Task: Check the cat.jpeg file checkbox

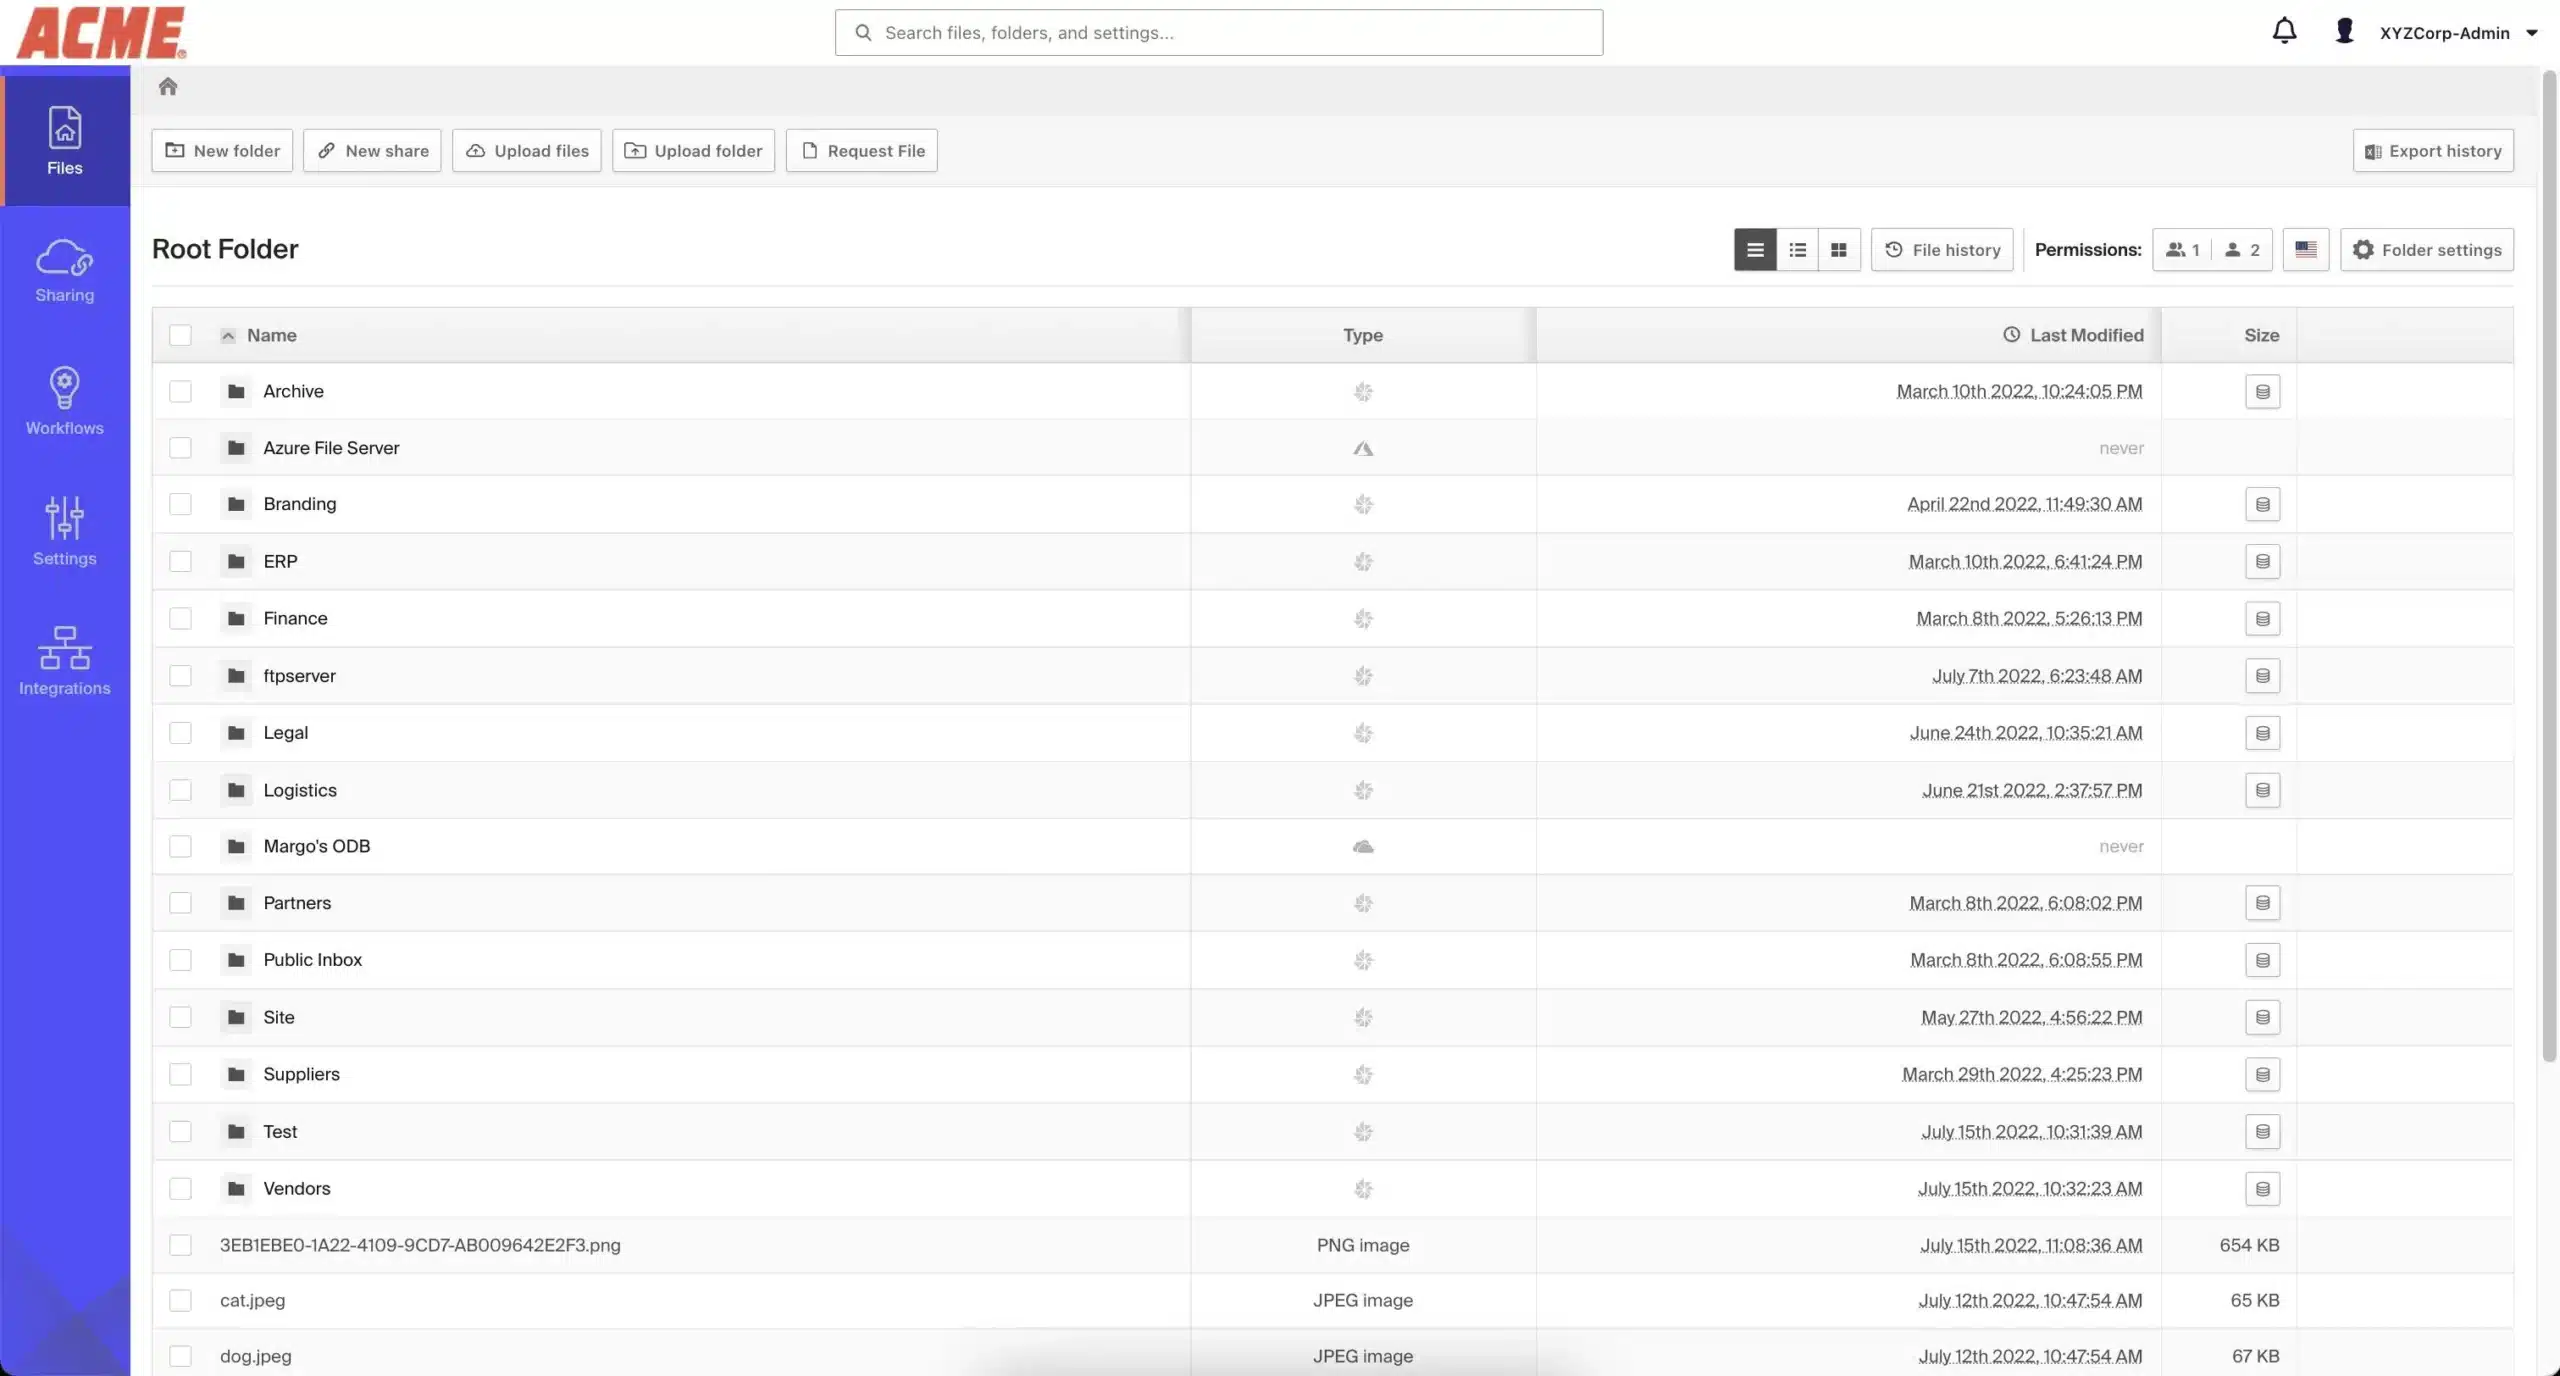Action: tap(180, 1300)
